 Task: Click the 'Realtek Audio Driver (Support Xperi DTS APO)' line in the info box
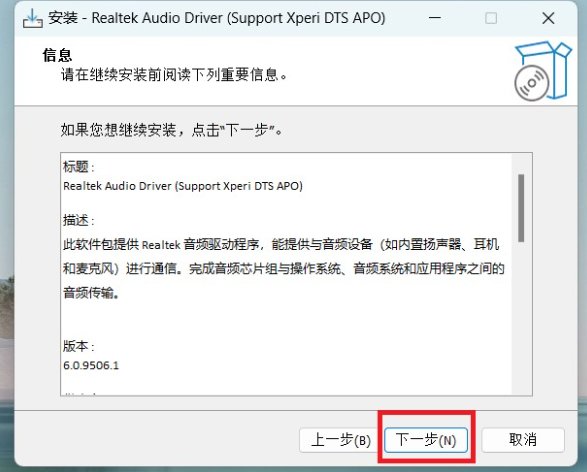pyautogui.click(x=183, y=186)
